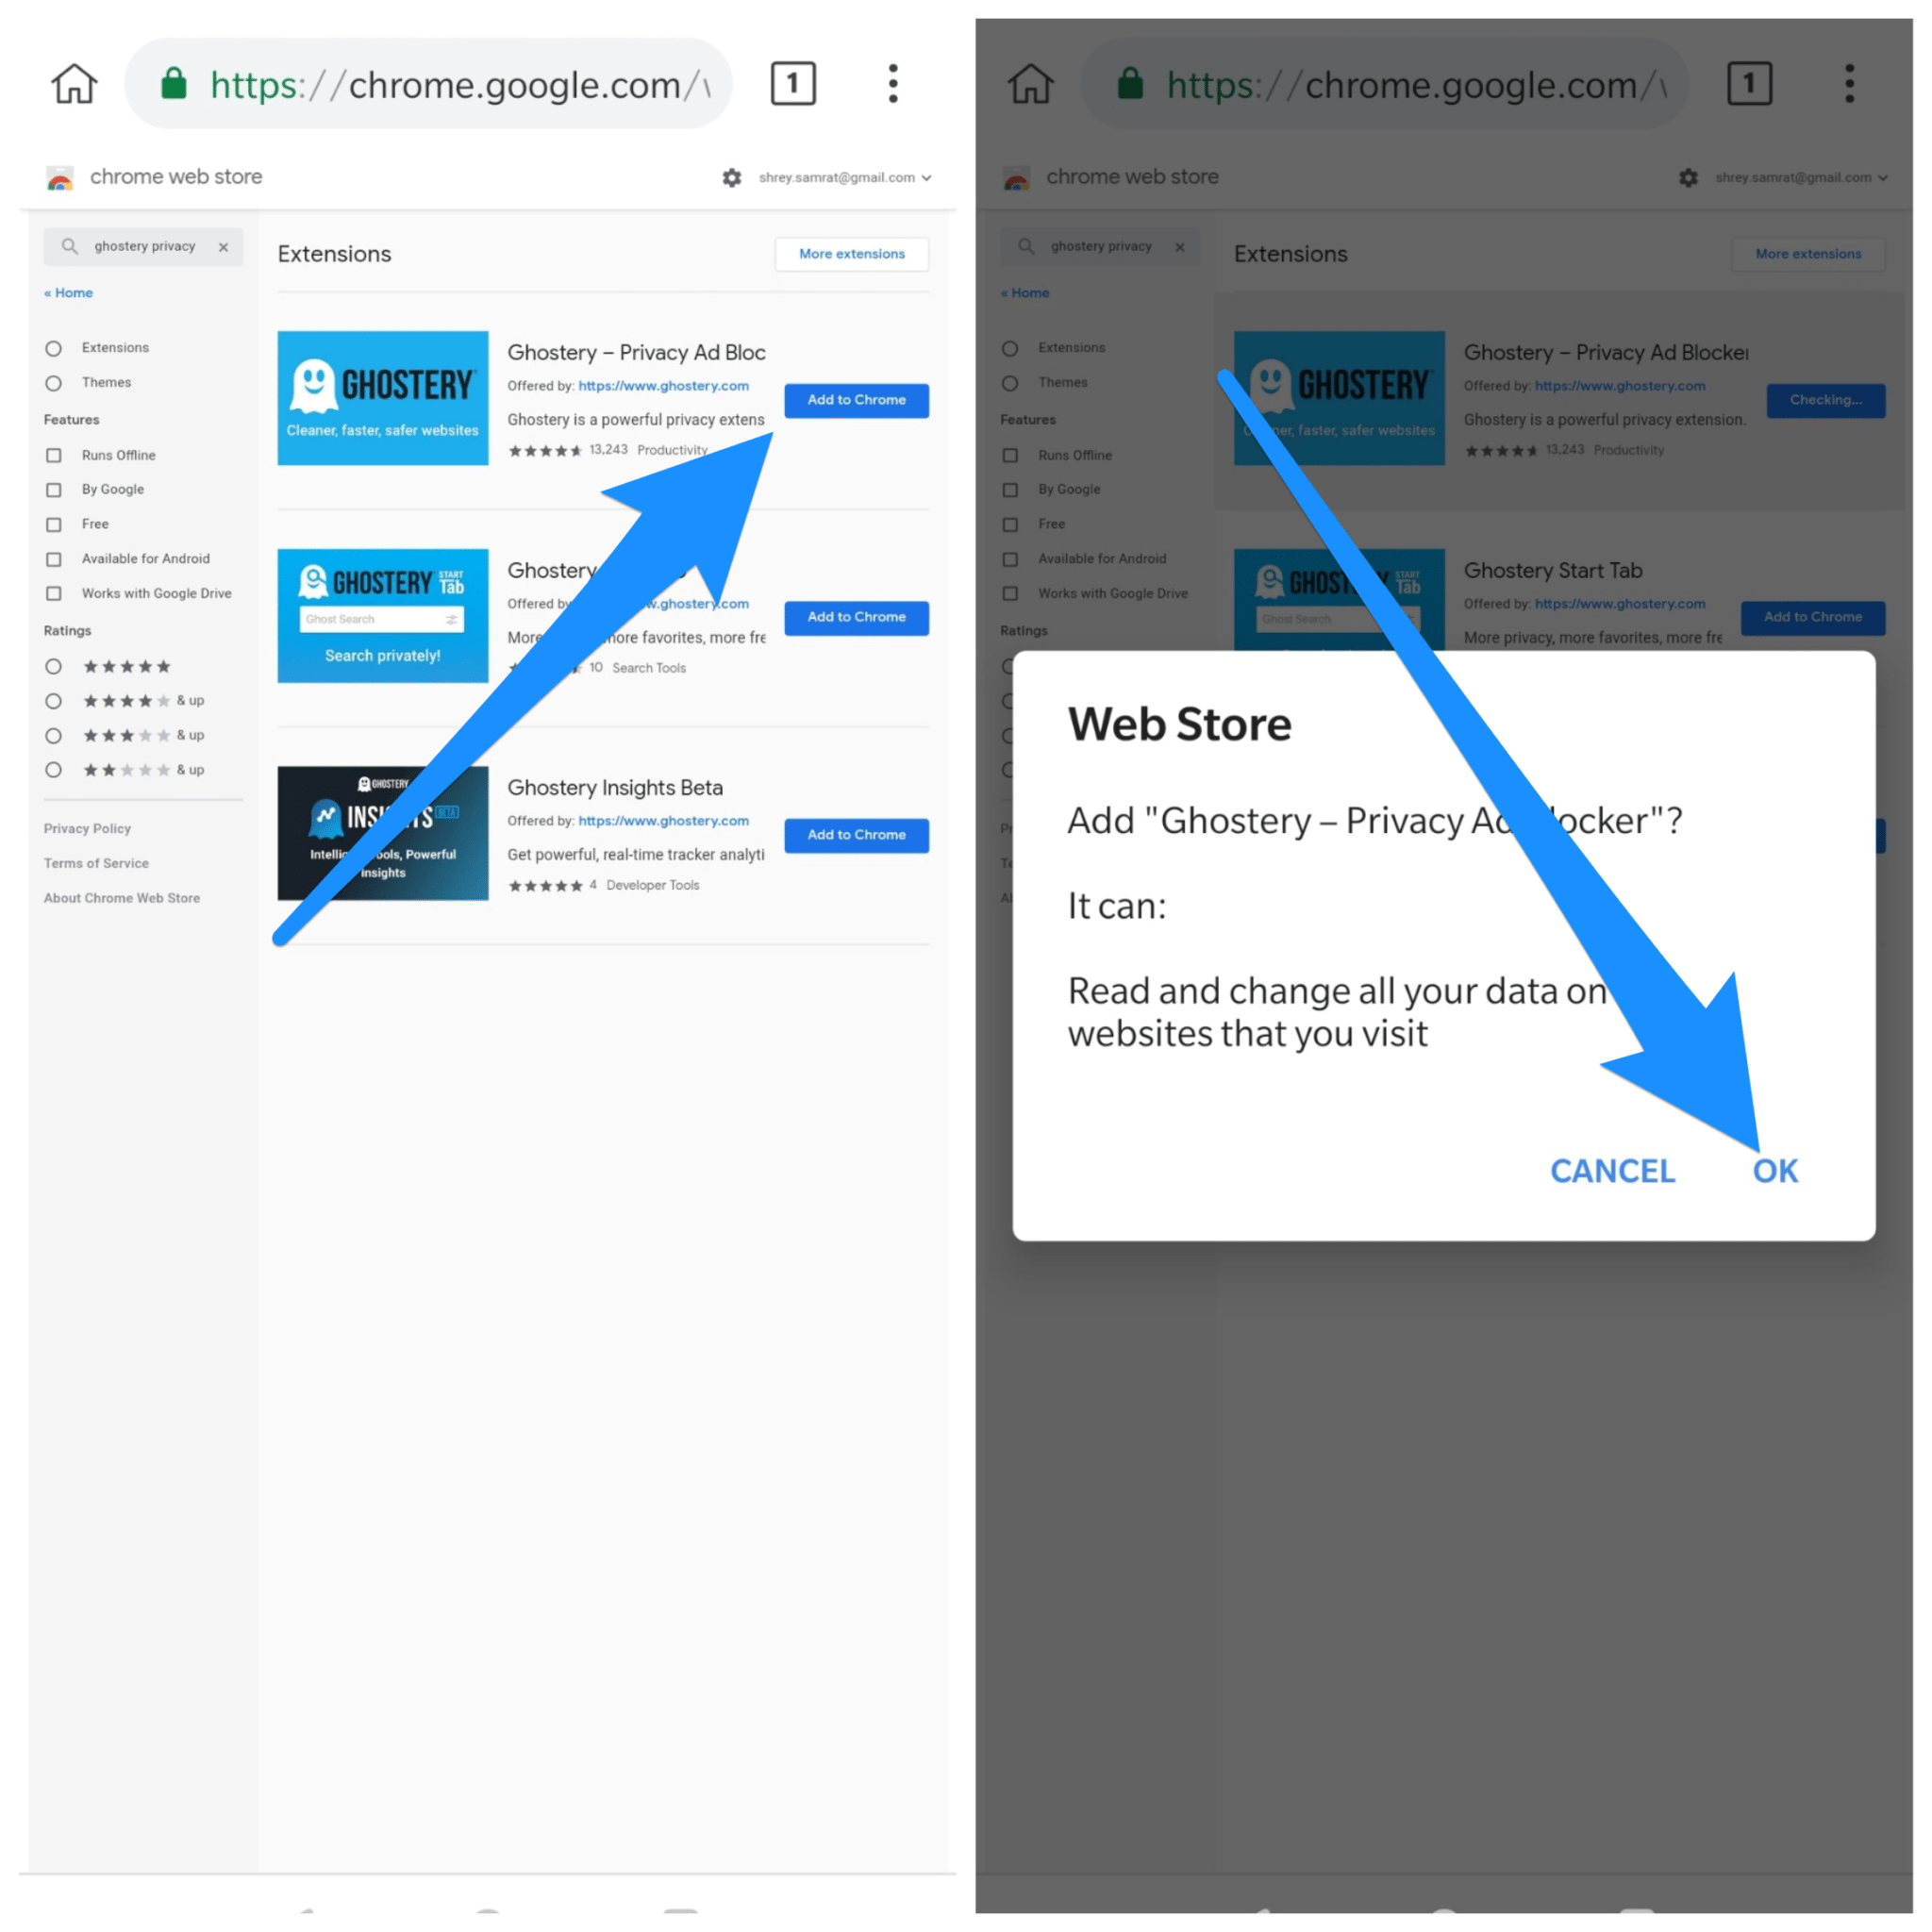Screen dimensions: 1932x1932
Task: Enable the Runs Offline filter checkbox
Action: point(53,455)
